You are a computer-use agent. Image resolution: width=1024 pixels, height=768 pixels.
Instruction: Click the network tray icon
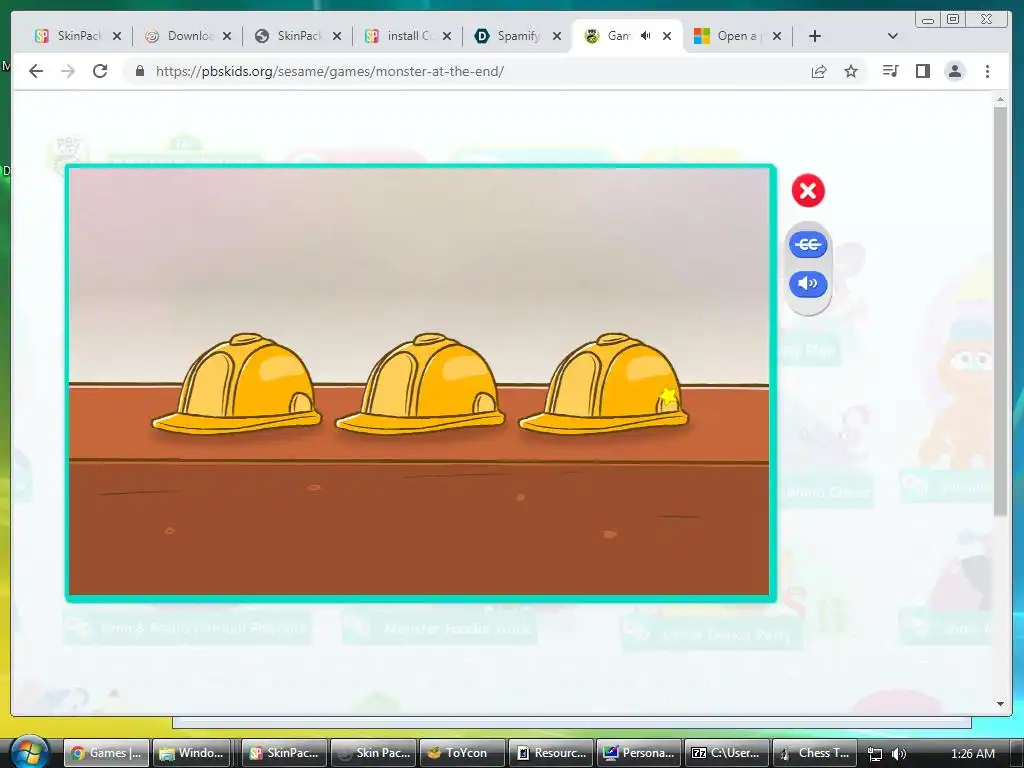pyautogui.click(x=875, y=754)
